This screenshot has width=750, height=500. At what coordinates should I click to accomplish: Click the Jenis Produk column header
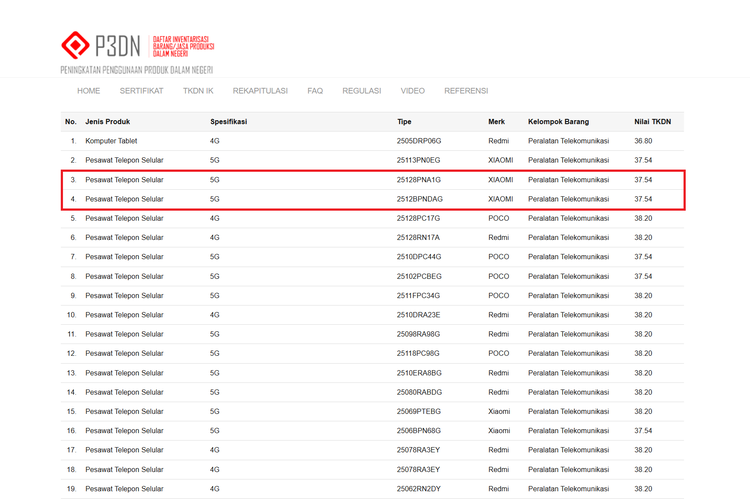108,122
